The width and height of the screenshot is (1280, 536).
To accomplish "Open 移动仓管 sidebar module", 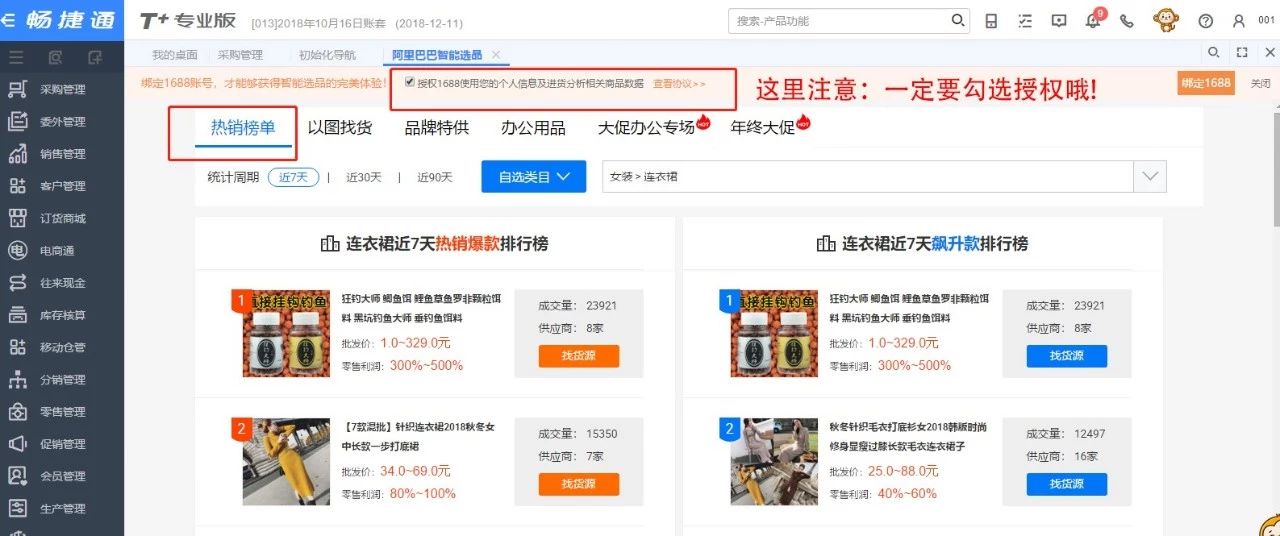I will click(62, 347).
